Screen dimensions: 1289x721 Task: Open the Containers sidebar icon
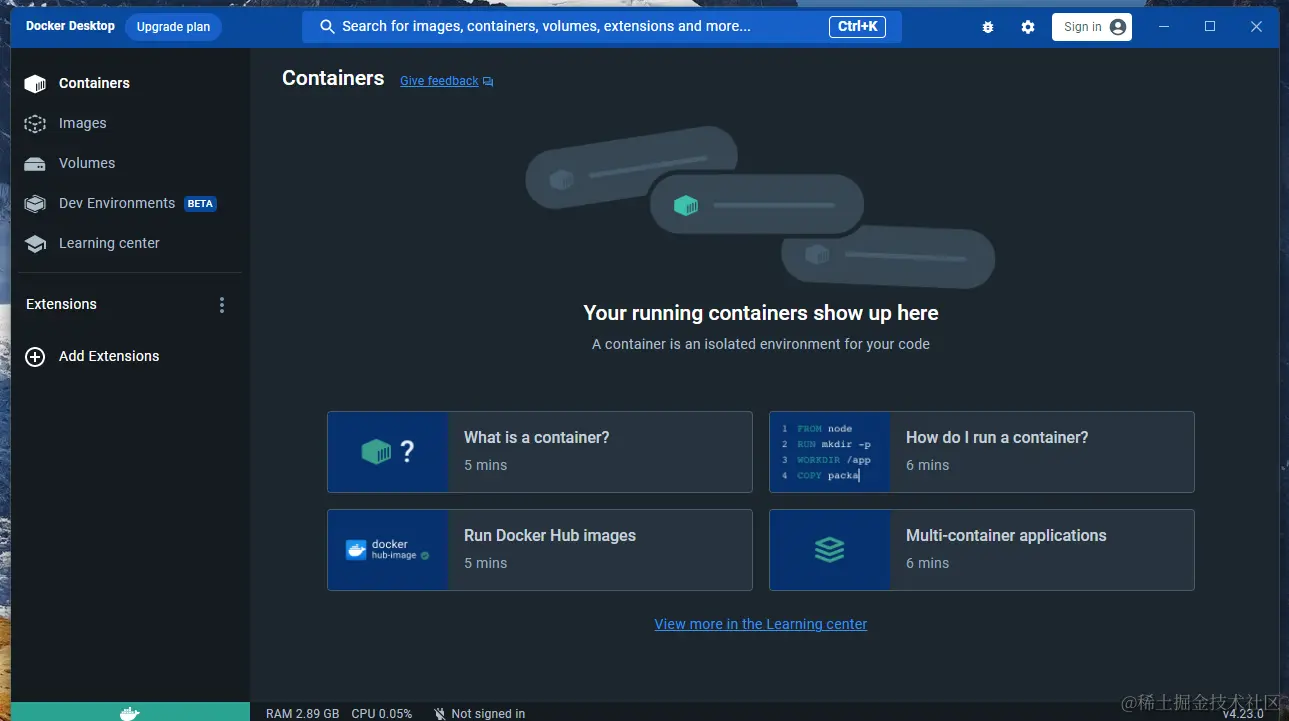pos(35,84)
